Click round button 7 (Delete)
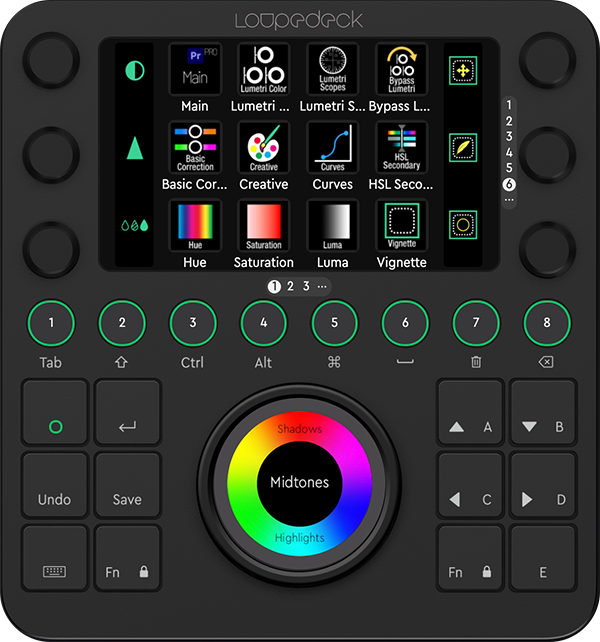600x642 pixels. point(476,323)
